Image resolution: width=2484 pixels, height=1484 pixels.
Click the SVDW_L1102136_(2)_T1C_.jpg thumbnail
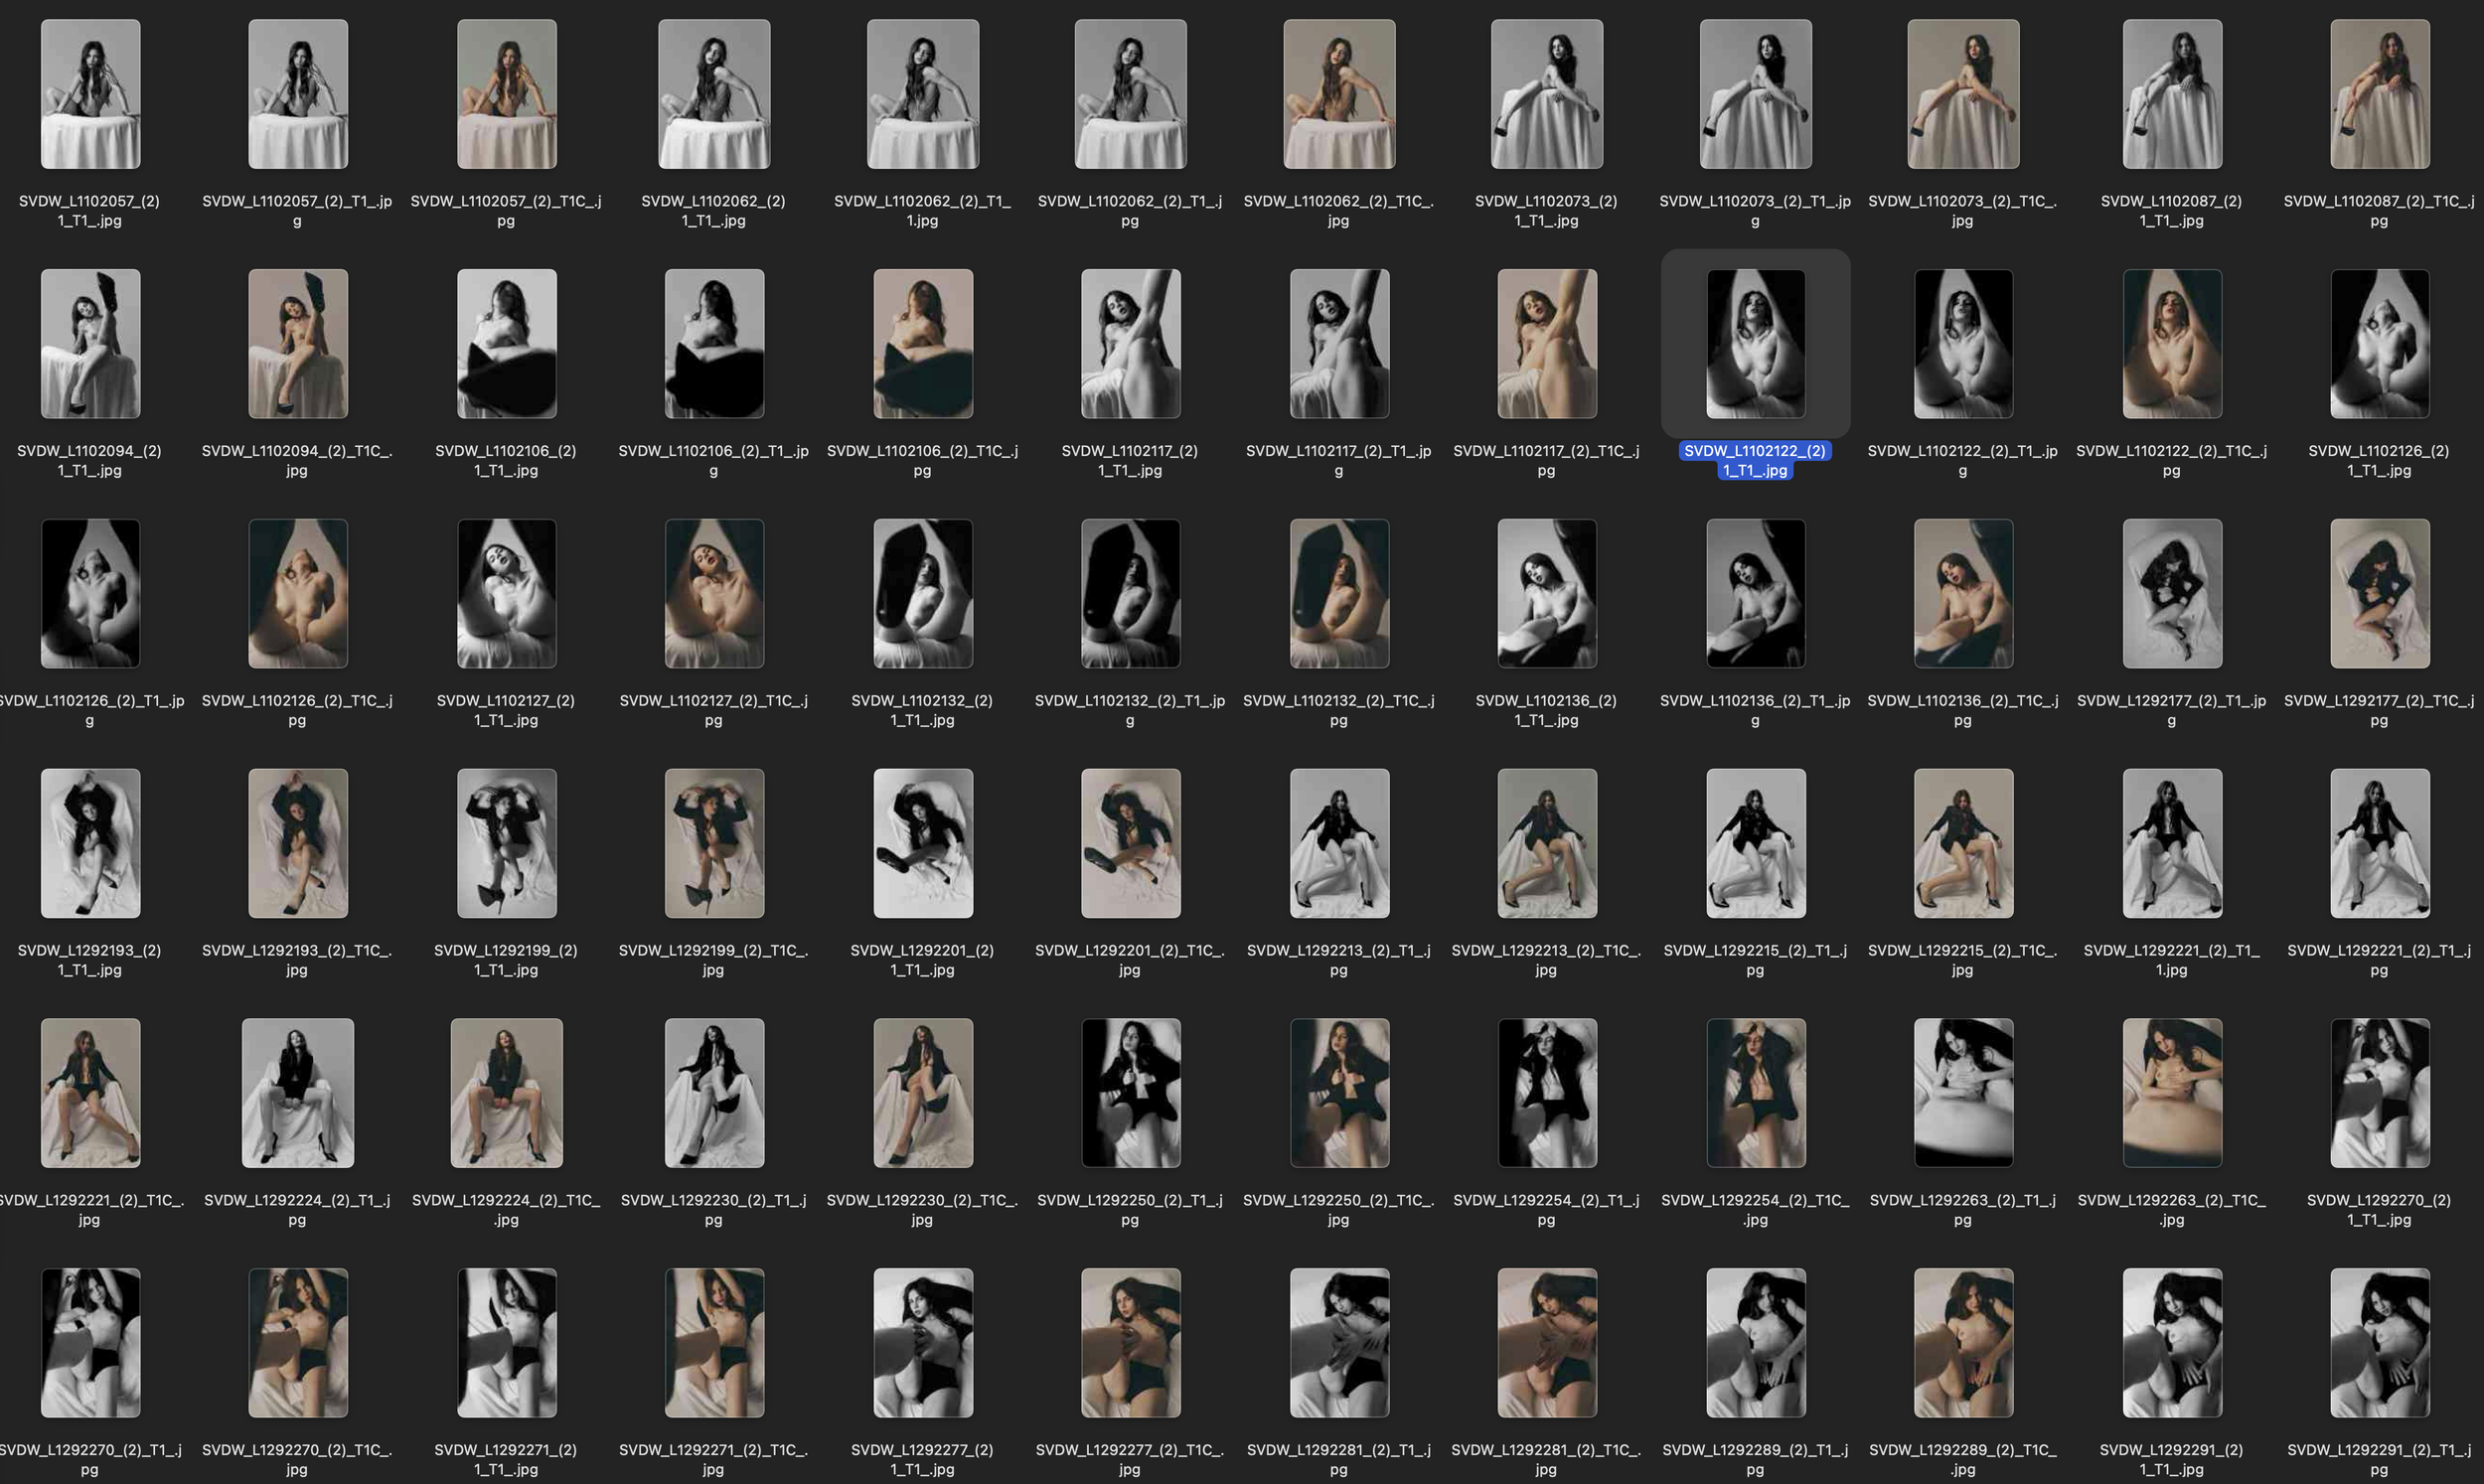[x=1962, y=593]
